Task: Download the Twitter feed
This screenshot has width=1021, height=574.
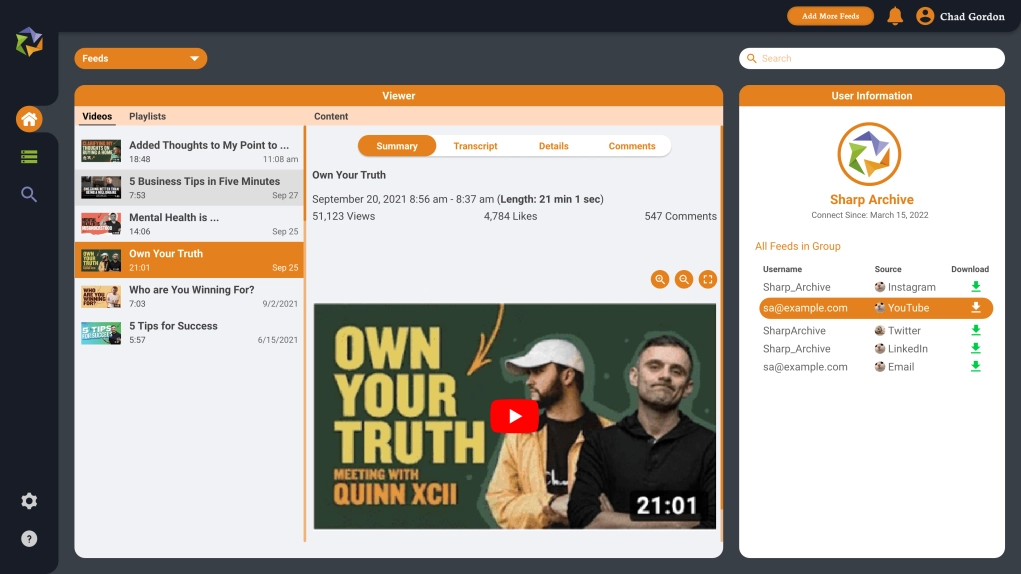Action: 976,330
